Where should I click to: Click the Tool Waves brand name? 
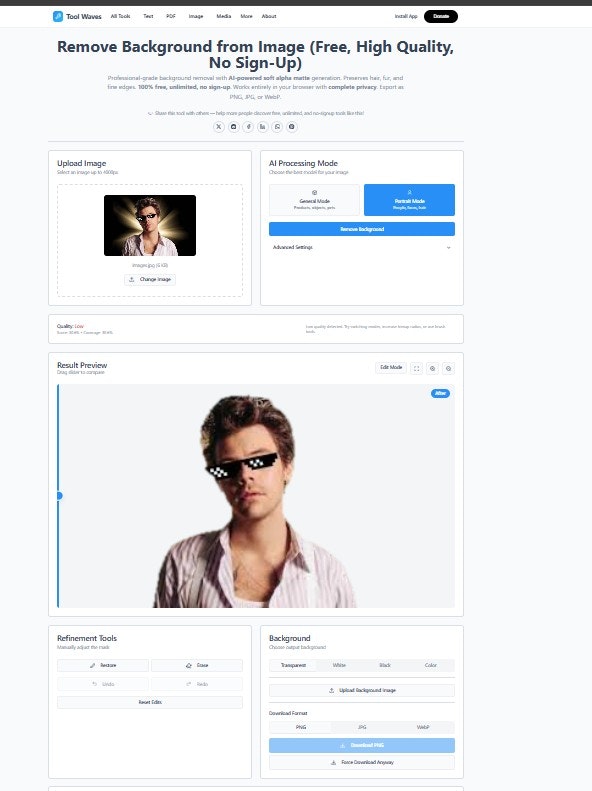84,17
